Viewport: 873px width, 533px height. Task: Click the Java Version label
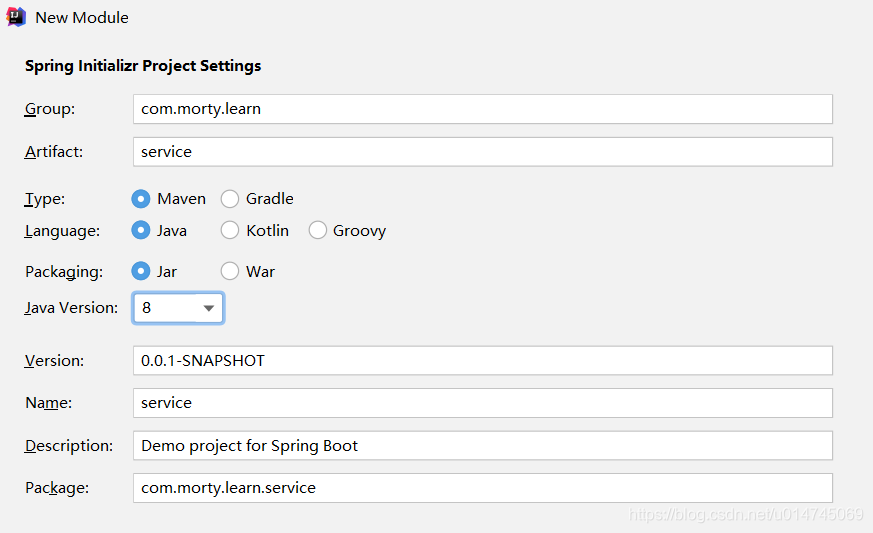[71, 308]
